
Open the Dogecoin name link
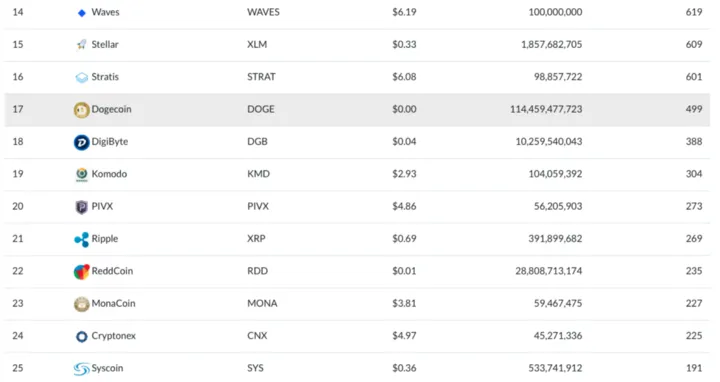point(112,109)
